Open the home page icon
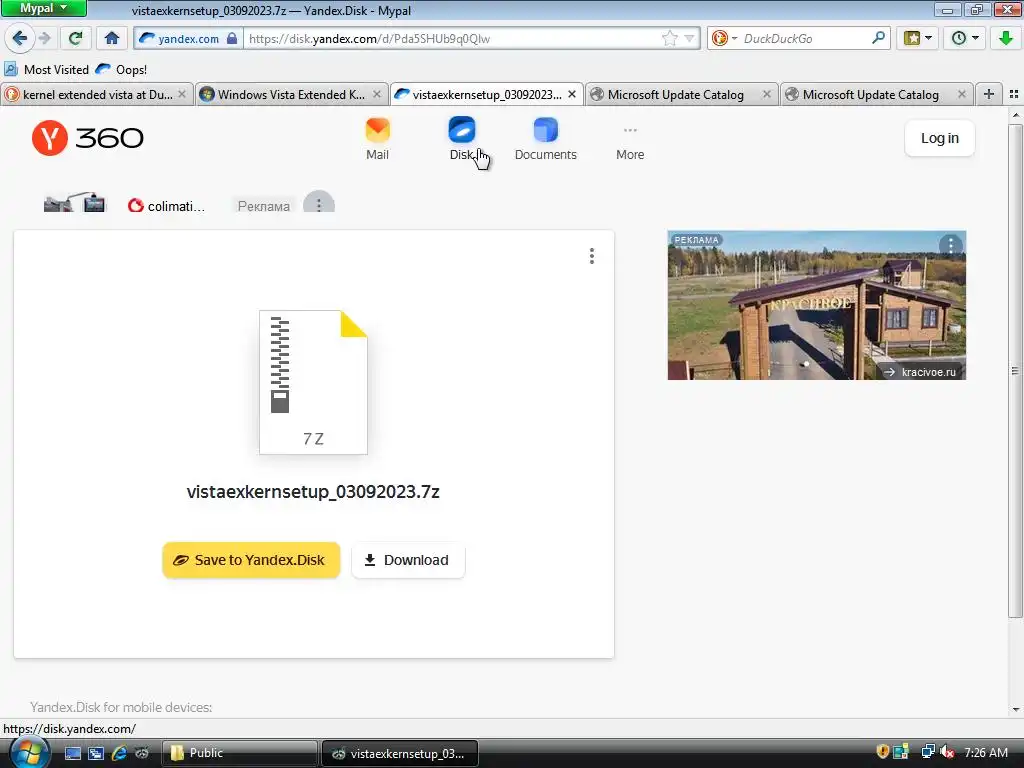The image size is (1024, 768). point(112,39)
